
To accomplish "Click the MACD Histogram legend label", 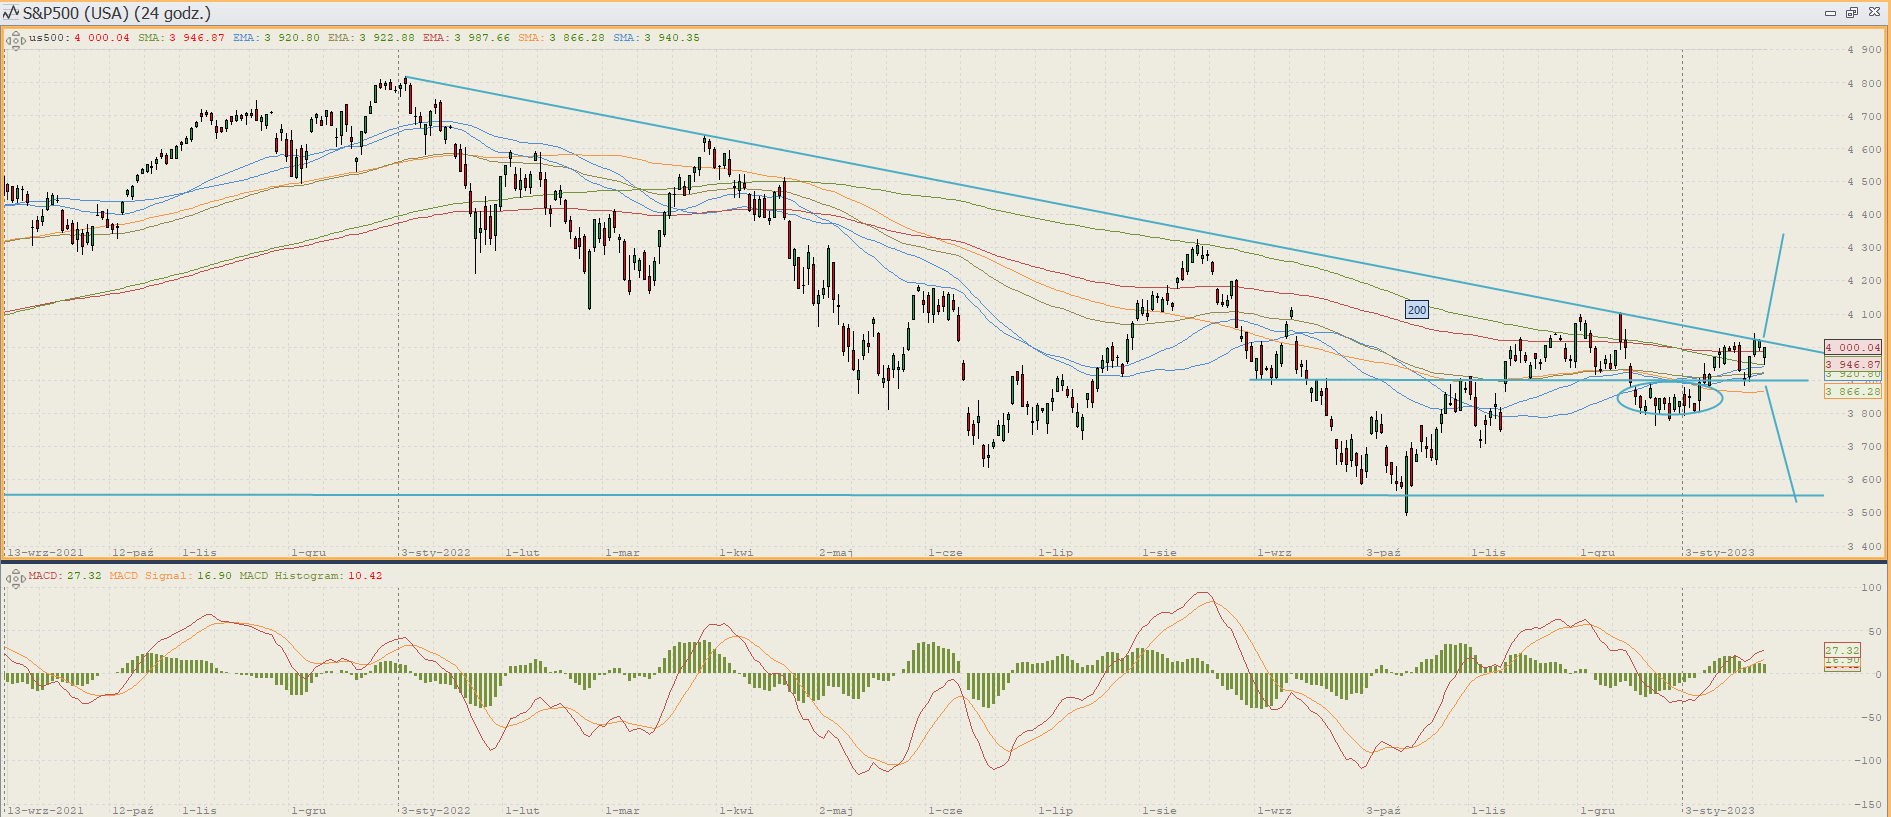I will click(310, 576).
